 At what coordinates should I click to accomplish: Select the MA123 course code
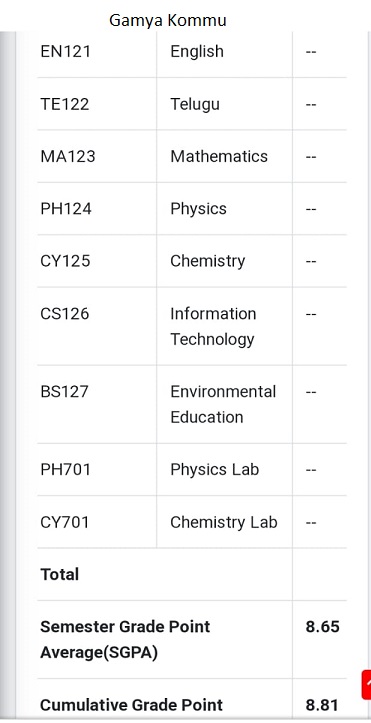[68, 156]
